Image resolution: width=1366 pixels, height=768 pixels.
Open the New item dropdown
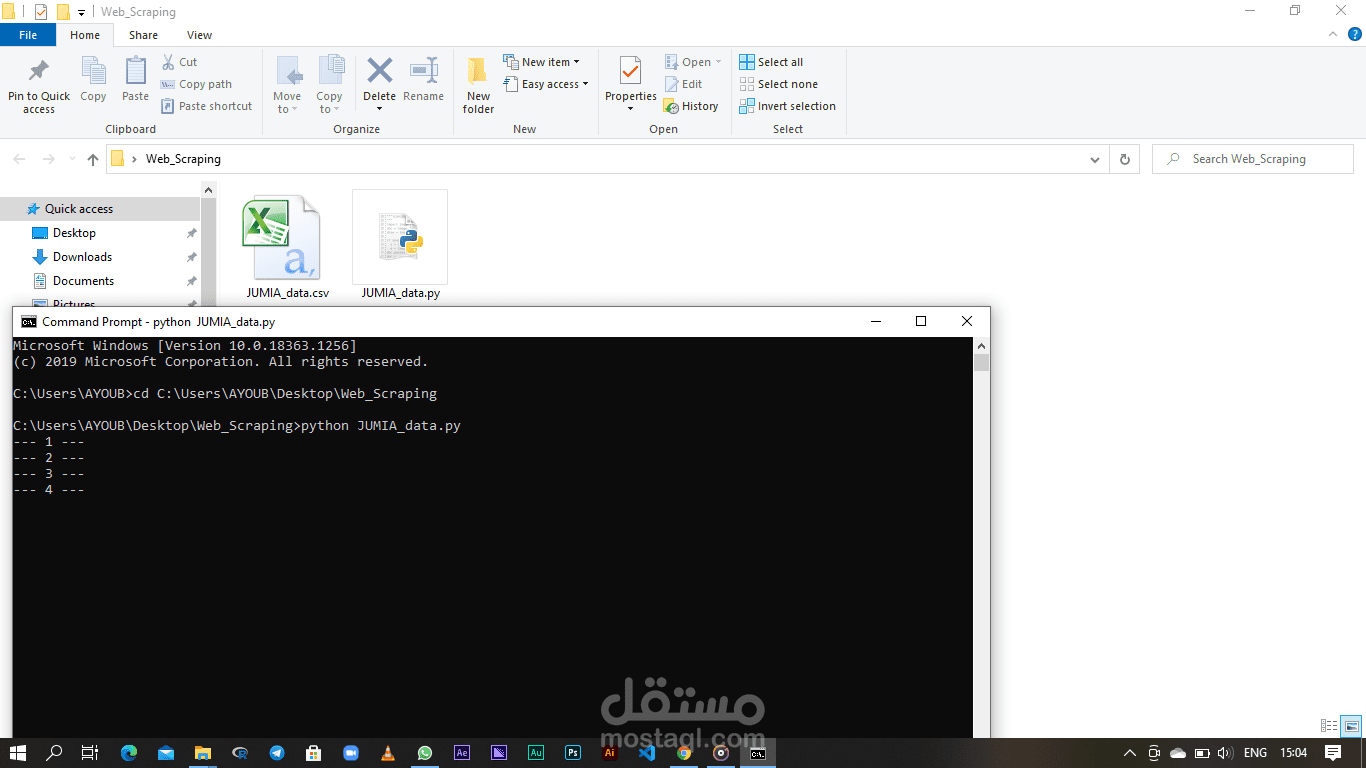coord(541,62)
